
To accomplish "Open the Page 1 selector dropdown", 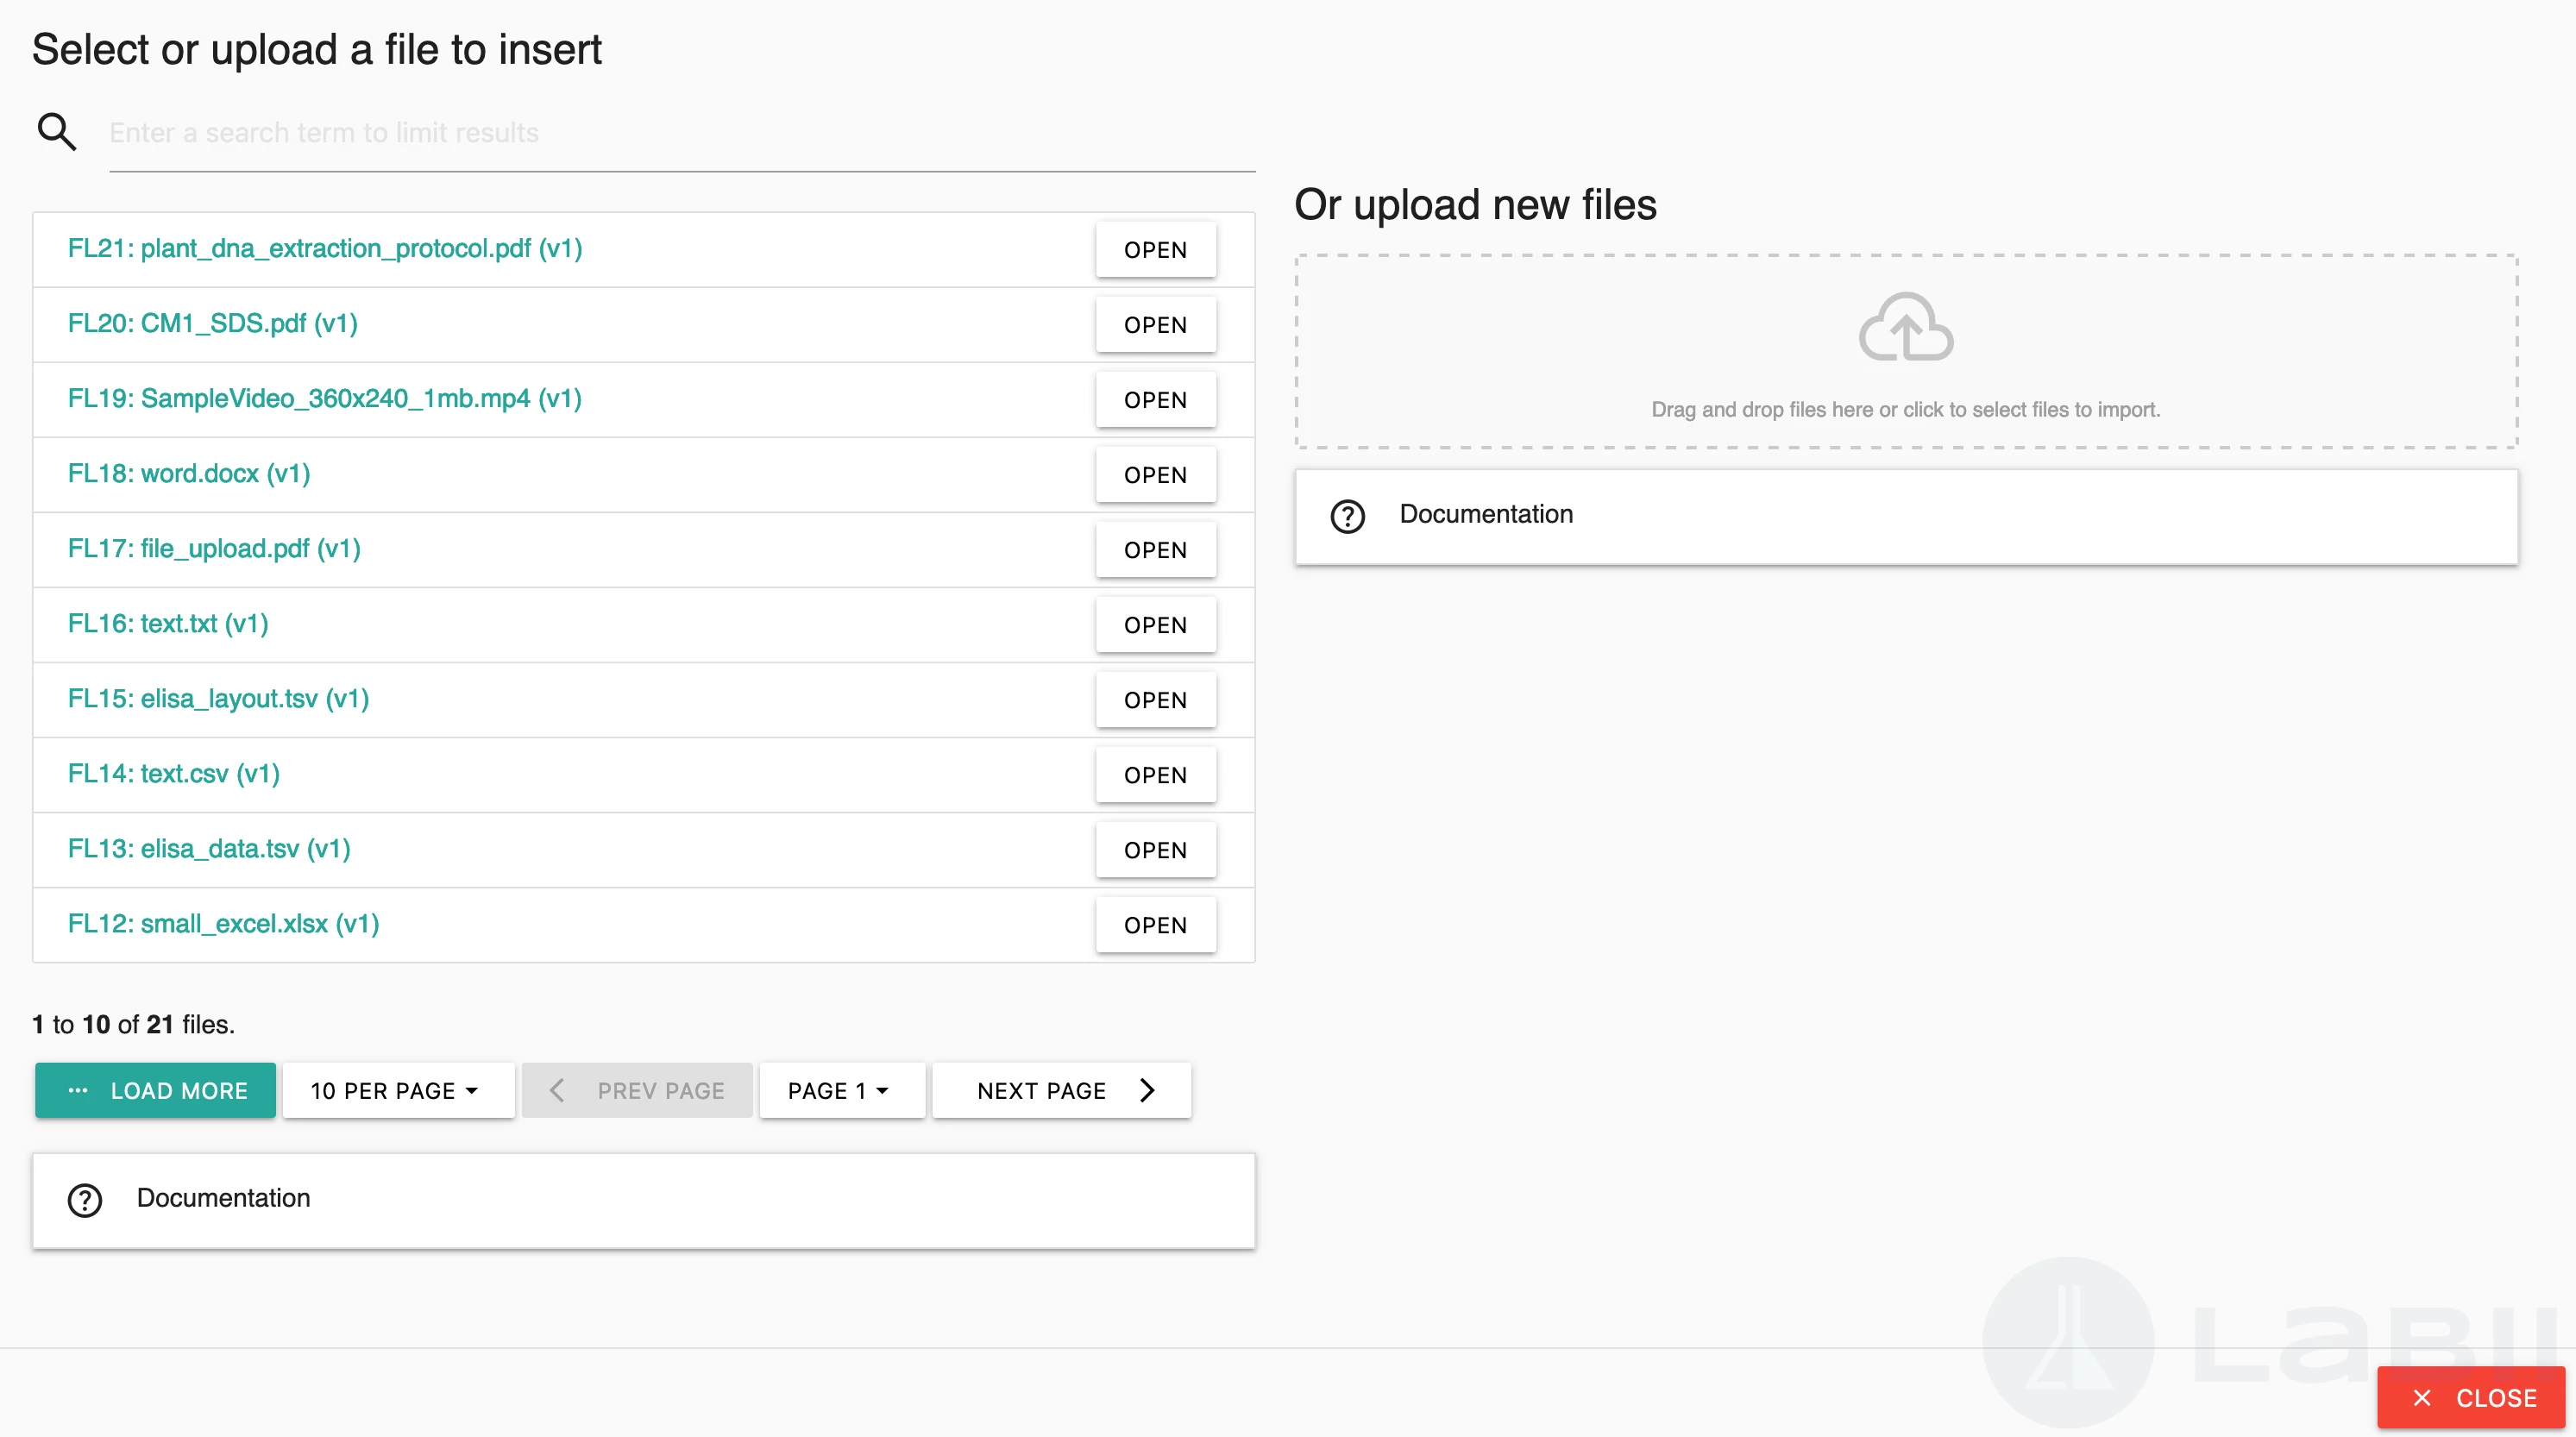I will click(840, 1090).
